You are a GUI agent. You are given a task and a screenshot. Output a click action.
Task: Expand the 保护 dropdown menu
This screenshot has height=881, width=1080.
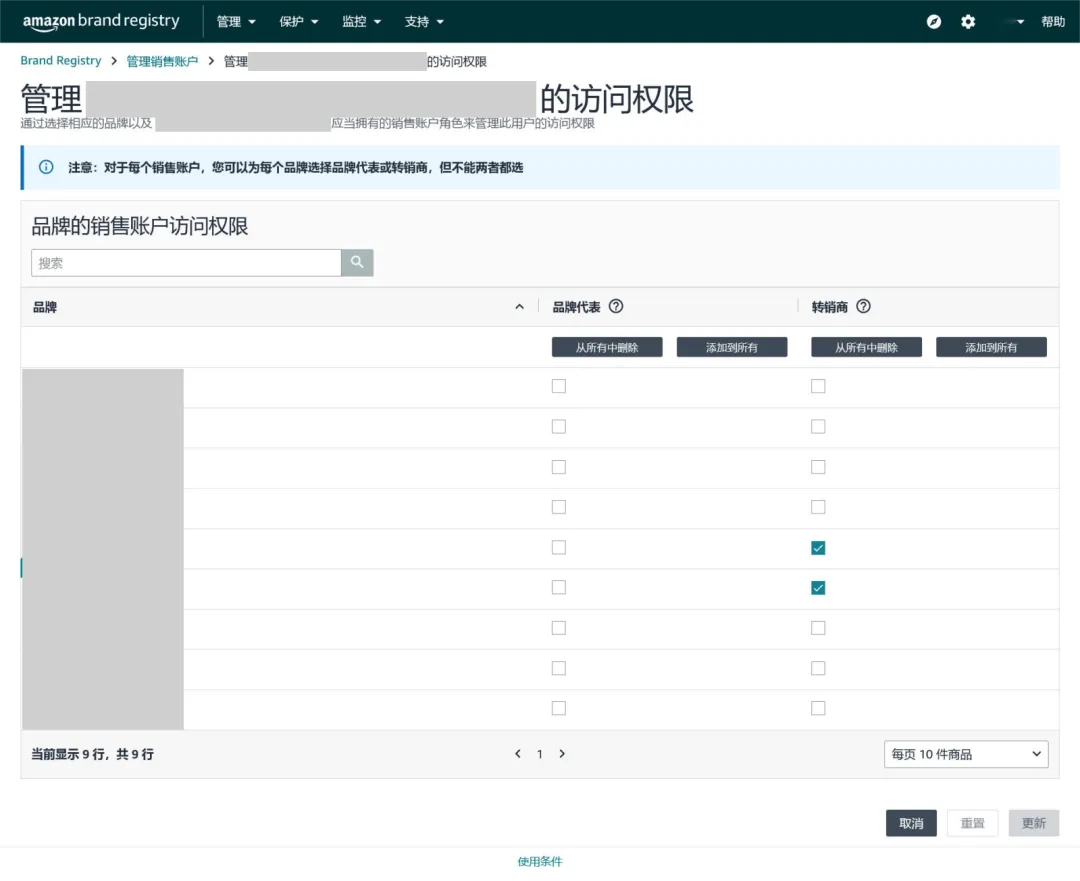[x=299, y=22]
